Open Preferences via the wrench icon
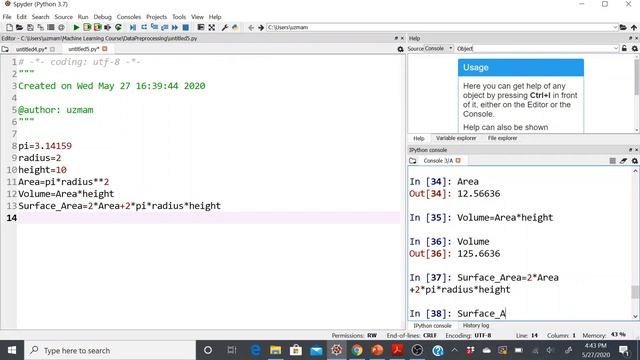The width and height of the screenshot is (640, 360). [224, 27]
